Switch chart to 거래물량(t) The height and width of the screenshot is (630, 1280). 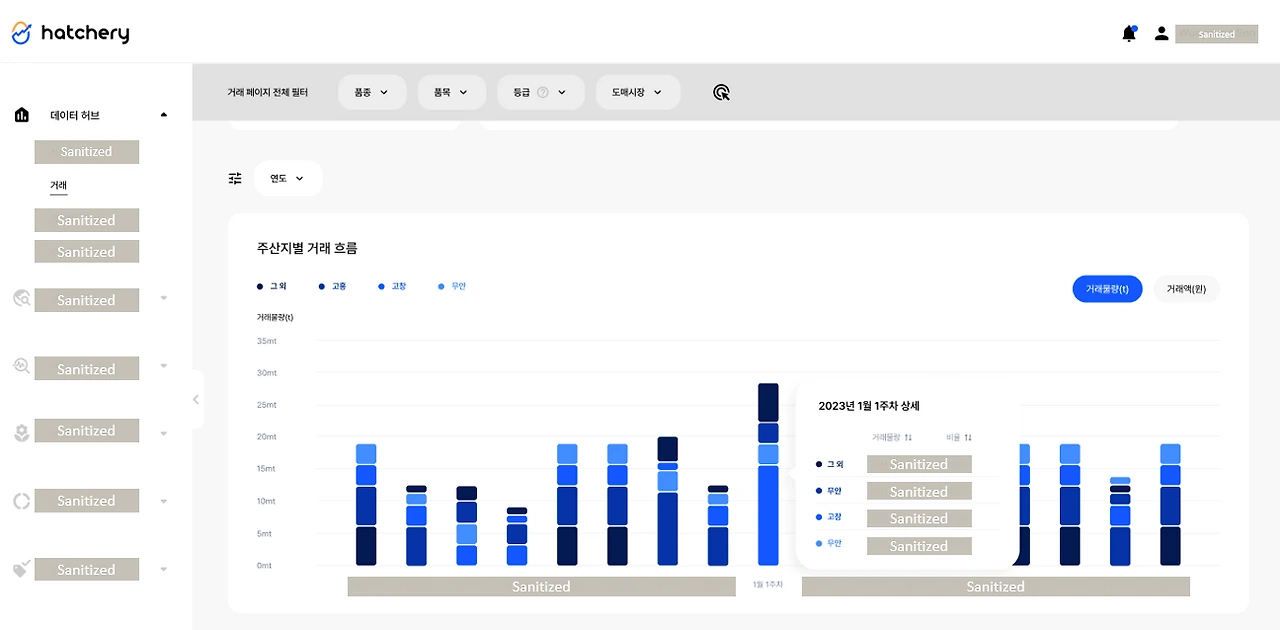click(1107, 289)
